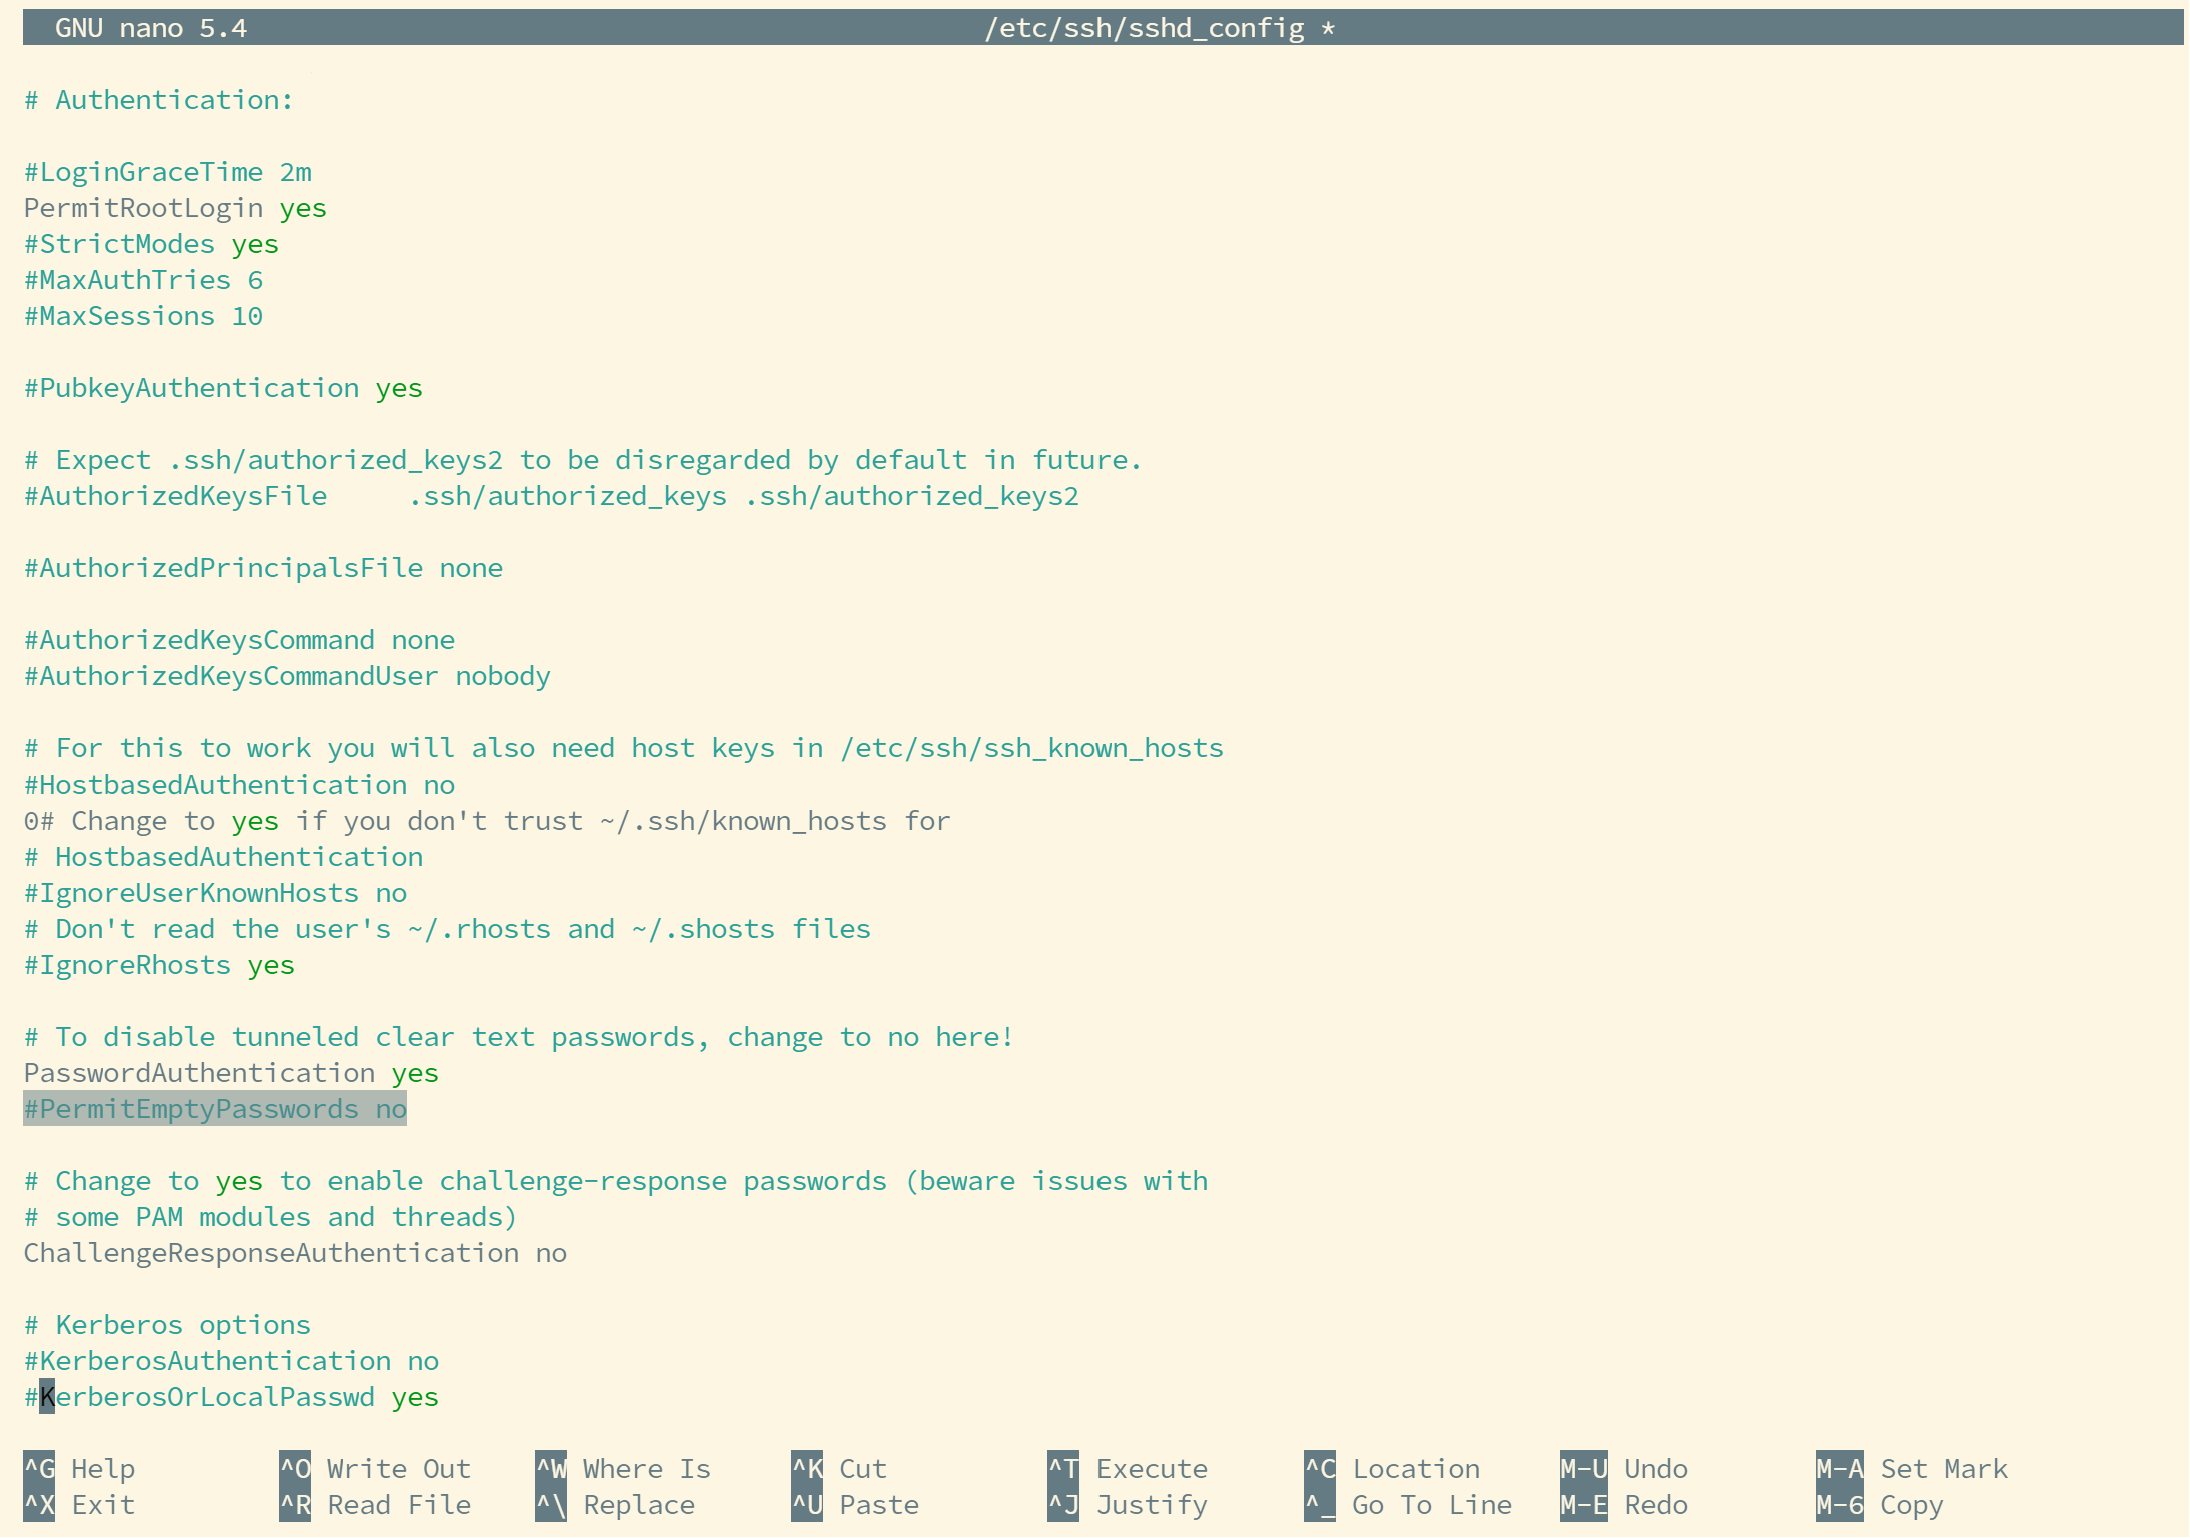Click the '#IgnoreUserKnownHosts no' line
This screenshot has width=2190, height=1538.
click(x=216, y=893)
